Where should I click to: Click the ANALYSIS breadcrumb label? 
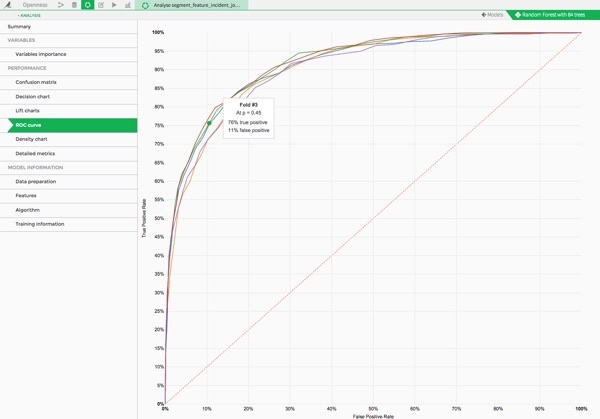pos(29,15)
